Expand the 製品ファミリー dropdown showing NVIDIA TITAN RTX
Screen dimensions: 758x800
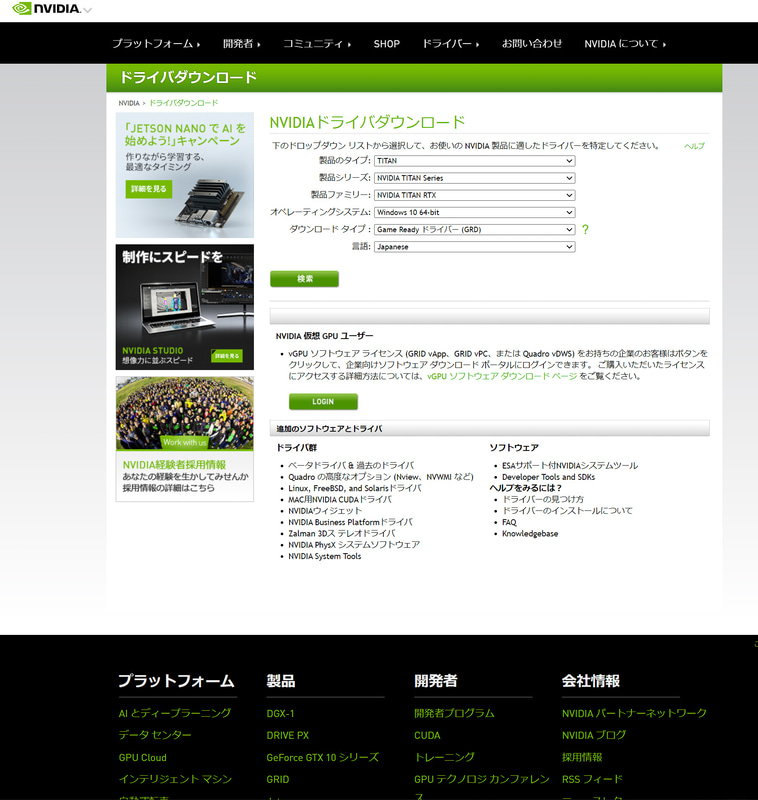[474, 195]
